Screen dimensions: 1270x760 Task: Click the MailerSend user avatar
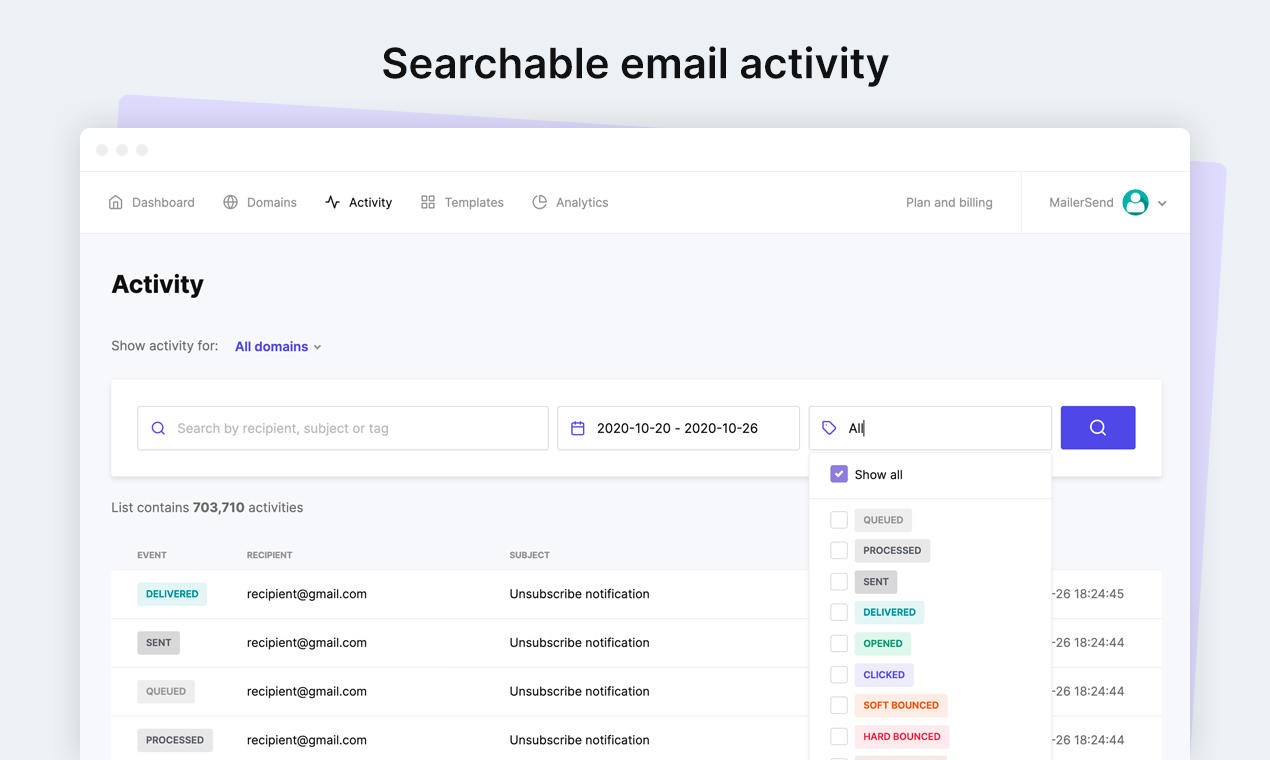click(x=1135, y=202)
